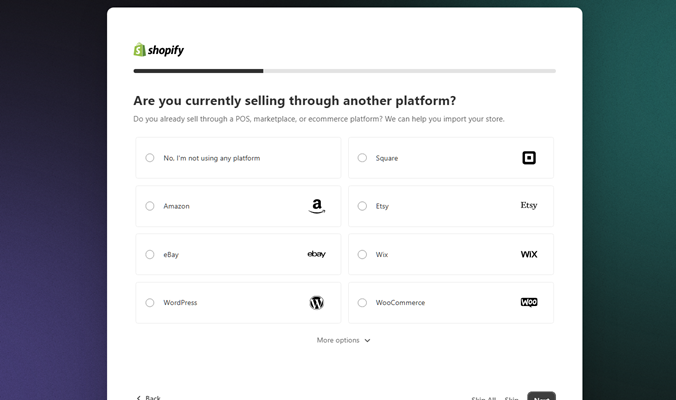
Task: Select the Square radio button
Action: click(362, 158)
